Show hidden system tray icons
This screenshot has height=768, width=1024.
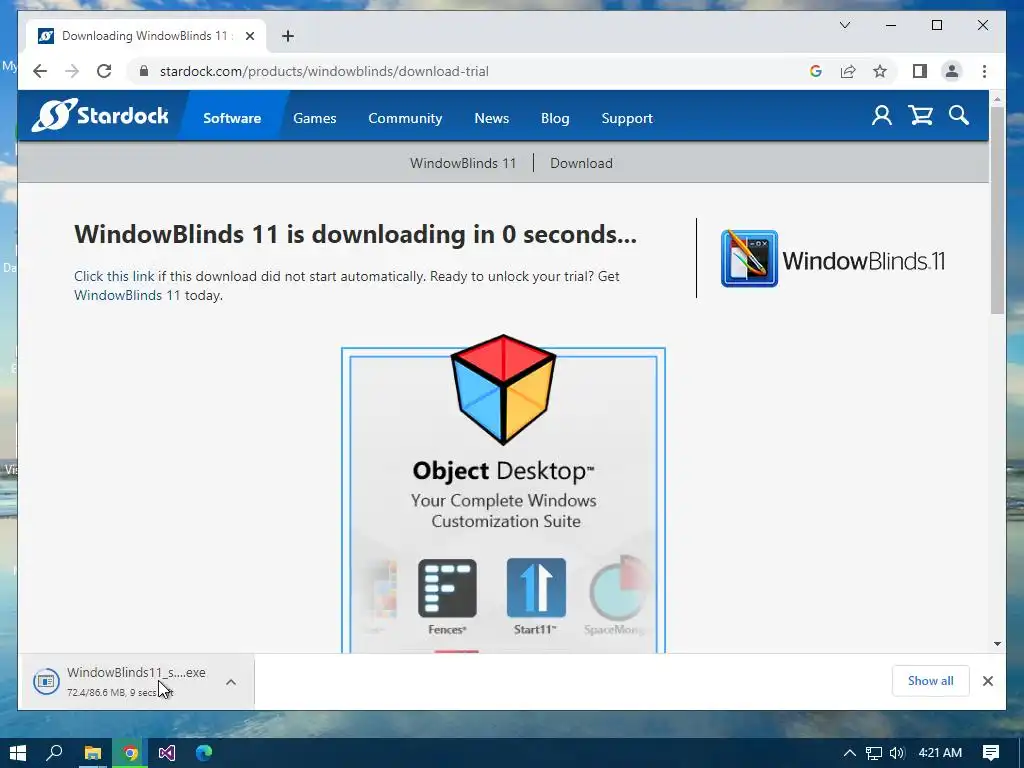click(849, 753)
